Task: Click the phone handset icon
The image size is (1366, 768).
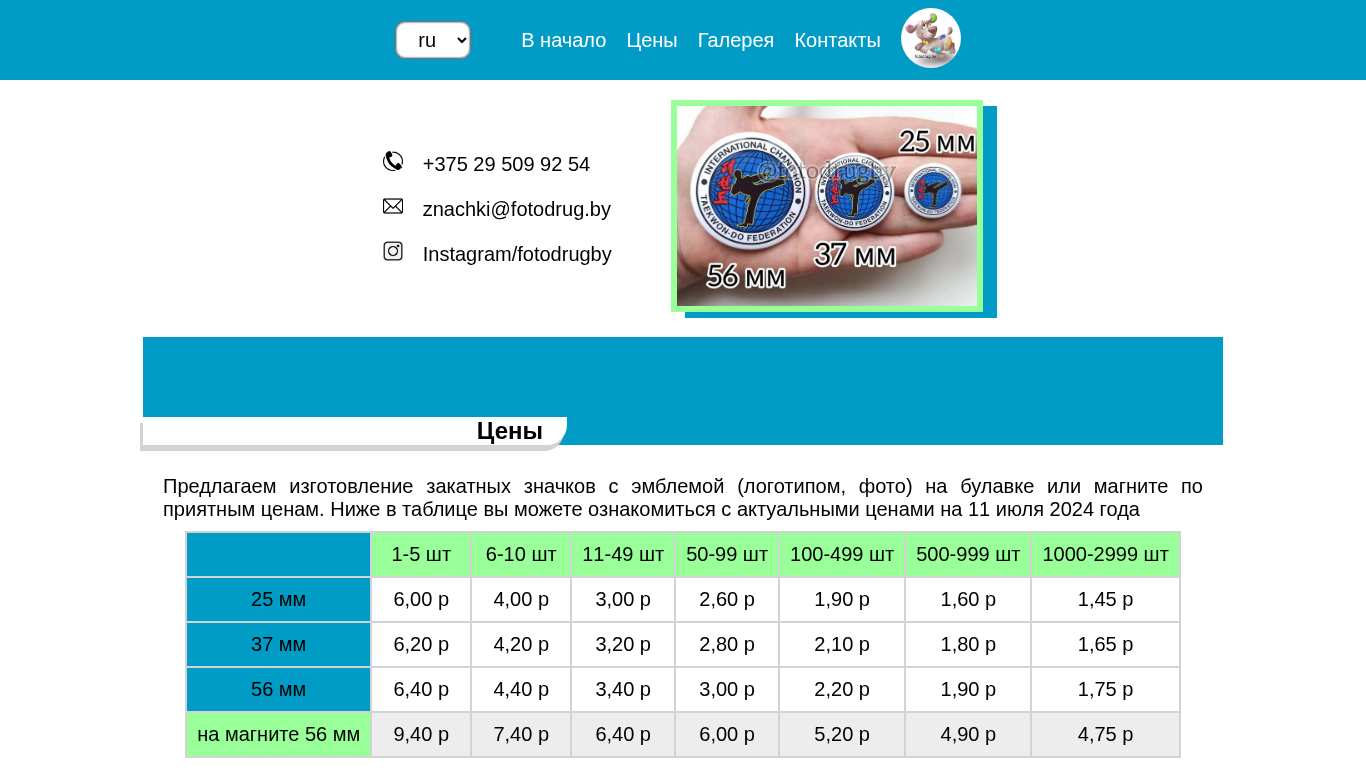Action: pyautogui.click(x=393, y=161)
